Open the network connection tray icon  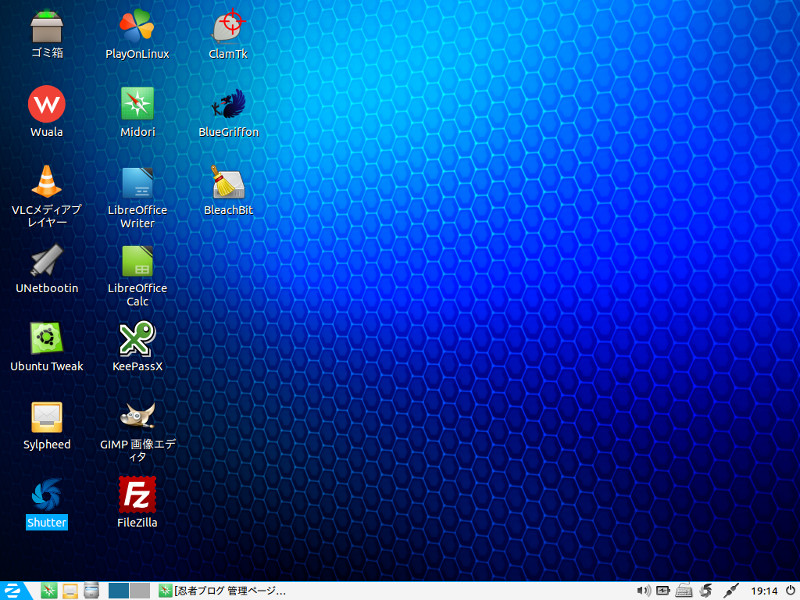[731, 591]
